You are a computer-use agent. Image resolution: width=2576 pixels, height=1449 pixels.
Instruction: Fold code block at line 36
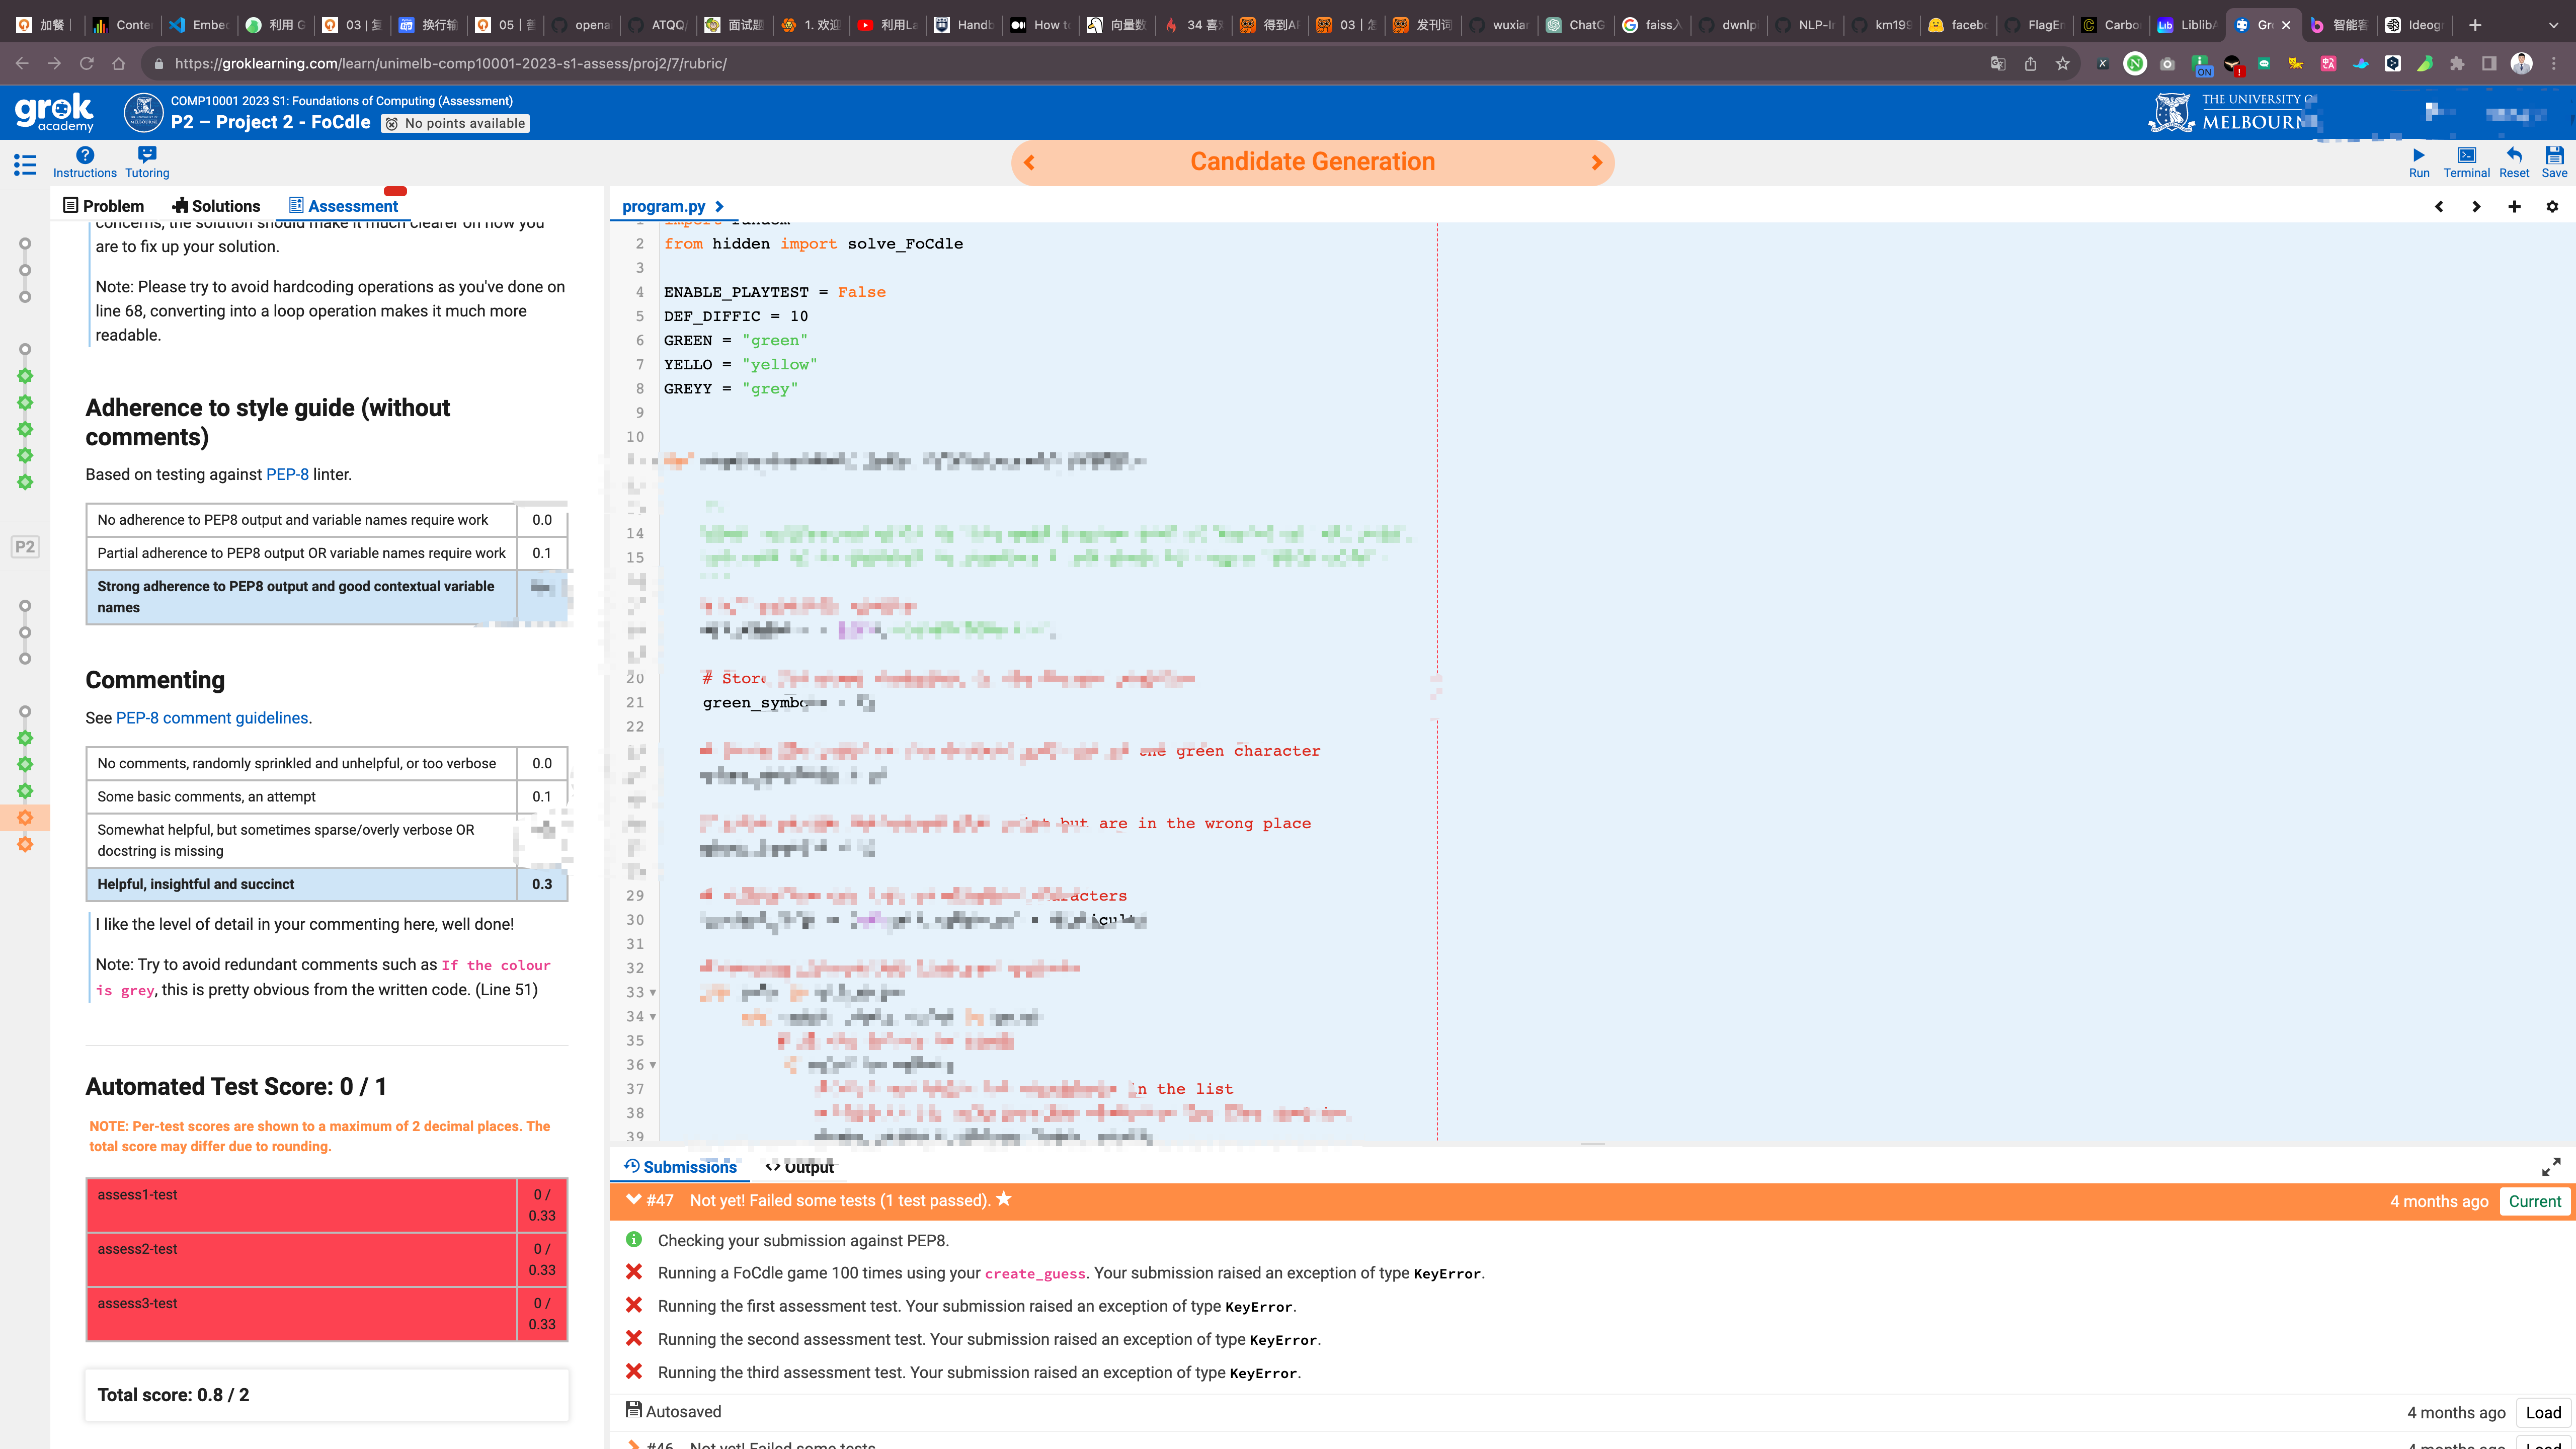[653, 1065]
